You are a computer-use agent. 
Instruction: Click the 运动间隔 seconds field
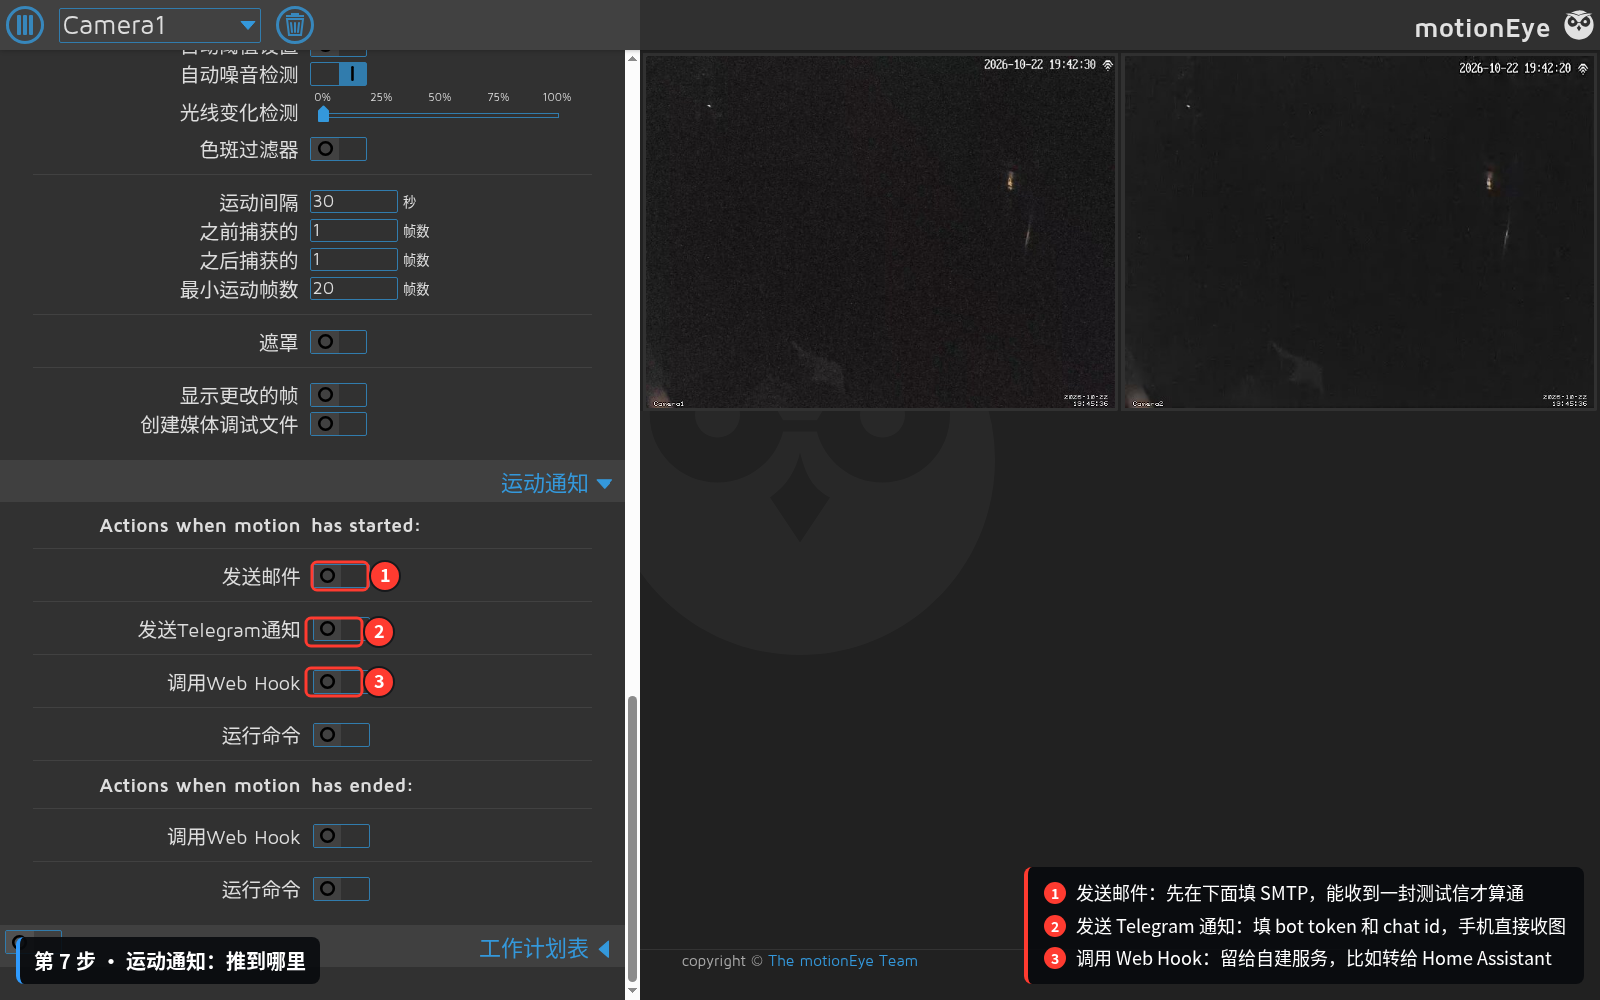click(354, 201)
